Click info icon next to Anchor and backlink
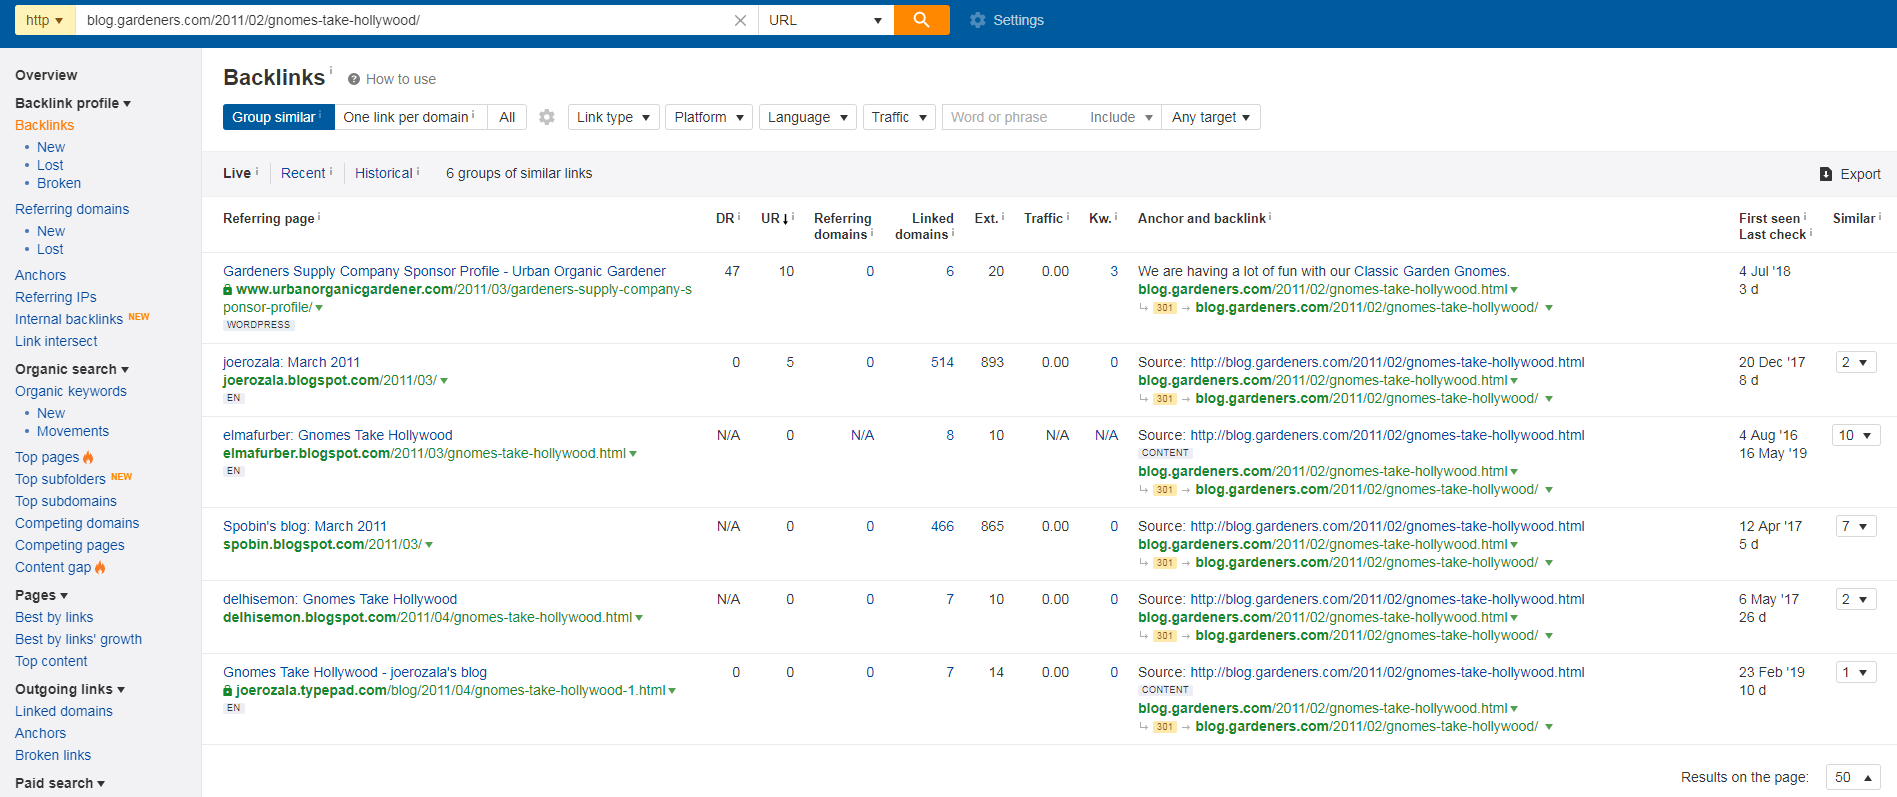1897x797 pixels. coord(1270,216)
